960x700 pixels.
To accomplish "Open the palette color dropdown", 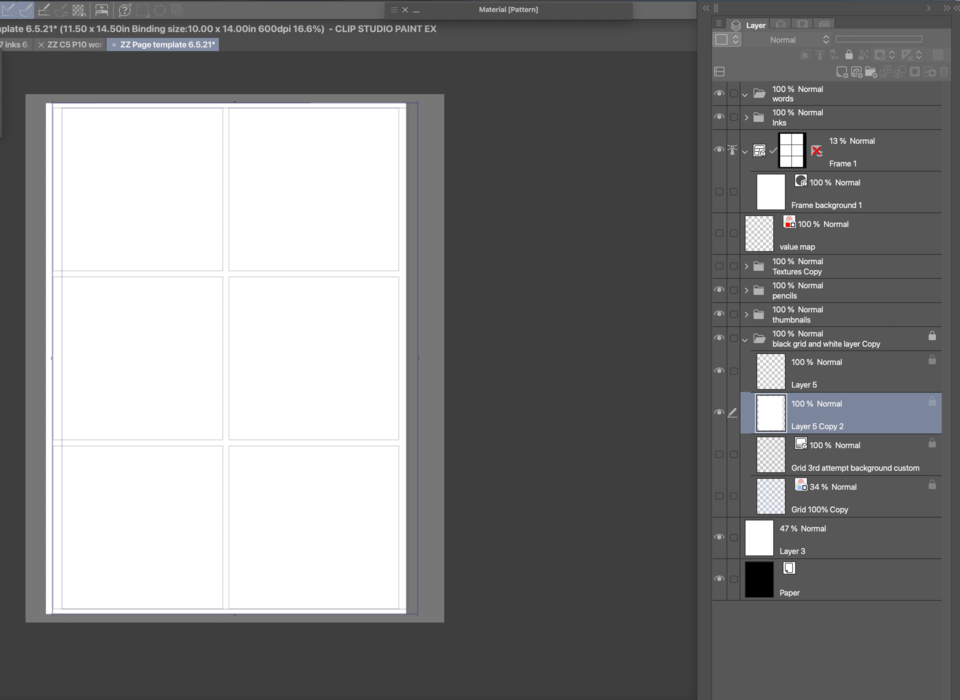I will tap(727, 40).
